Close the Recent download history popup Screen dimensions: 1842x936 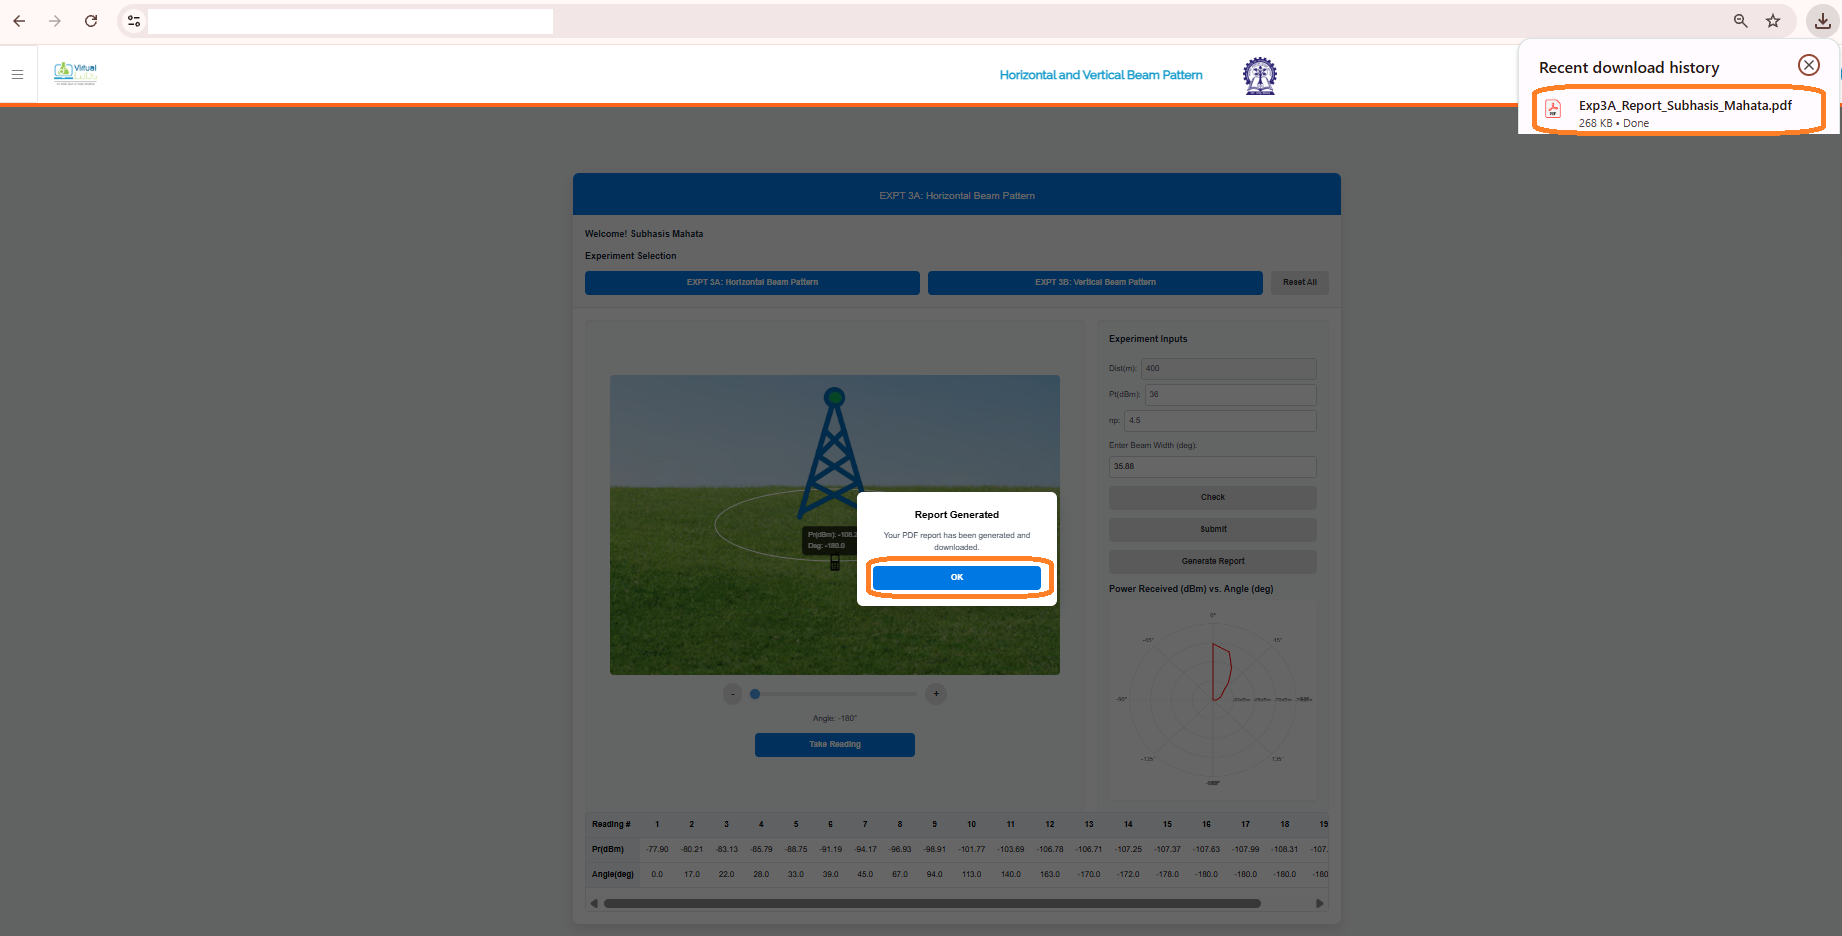click(x=1808, y=66)
